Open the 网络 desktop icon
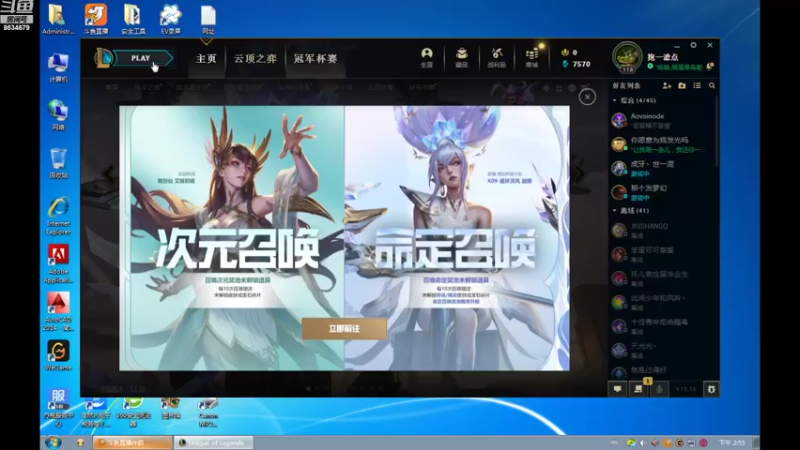The width and height of the screenshot is (800, 450). pyautogui.click(x=58, y=115)
